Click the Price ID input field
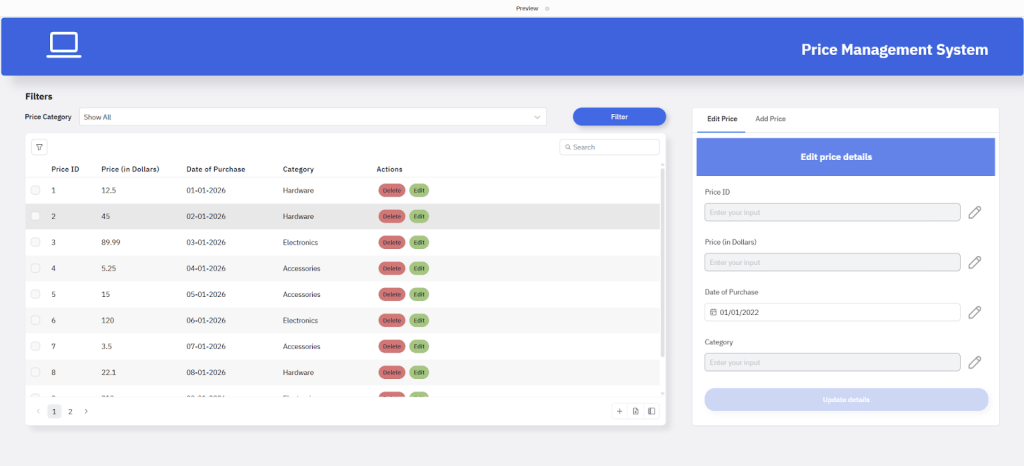Image resolution: width=1024 pixels, height=466 pixels. click(832, 212)
